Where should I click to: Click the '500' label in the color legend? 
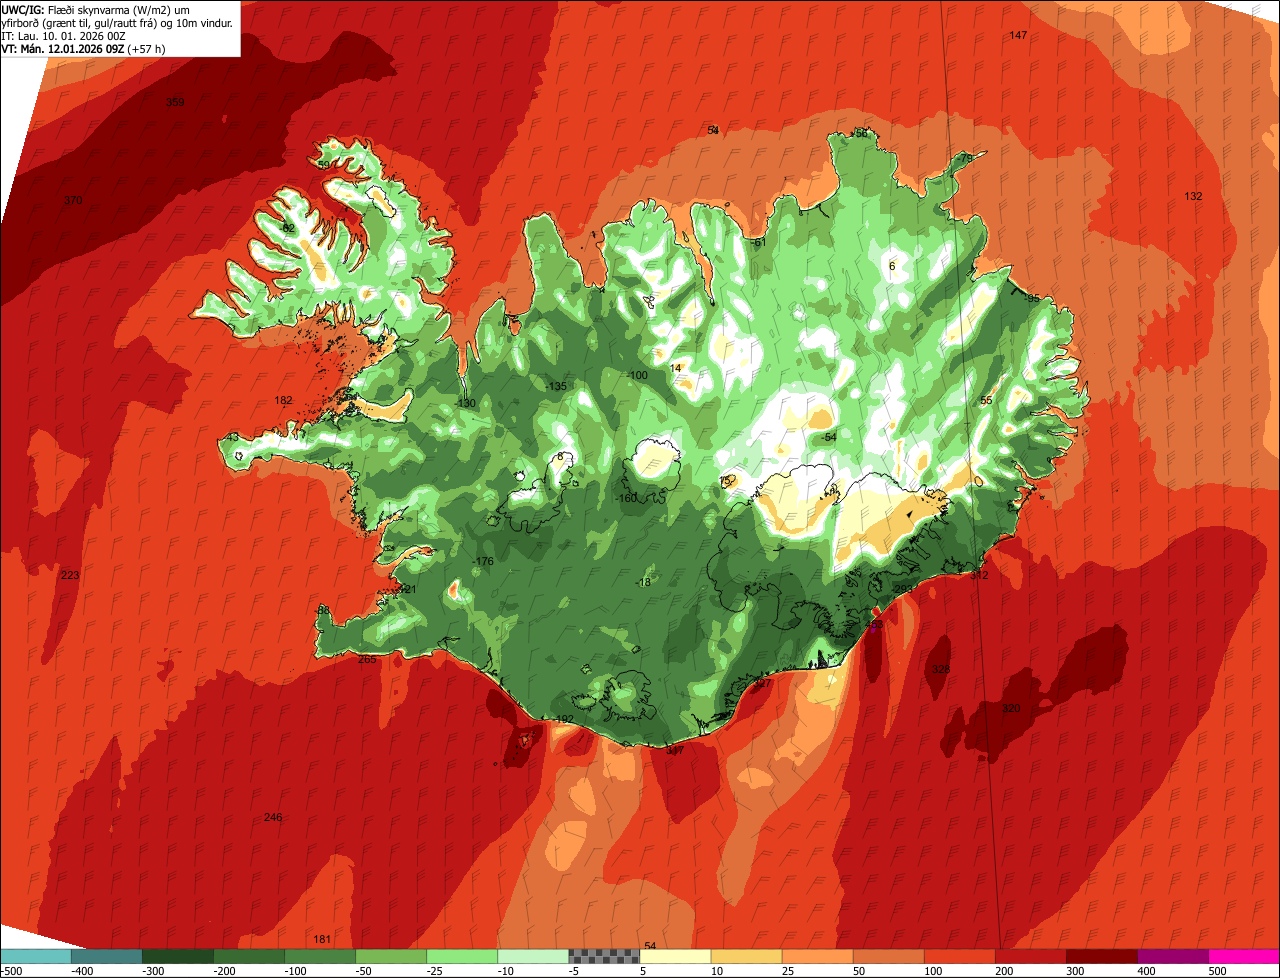1218,971
